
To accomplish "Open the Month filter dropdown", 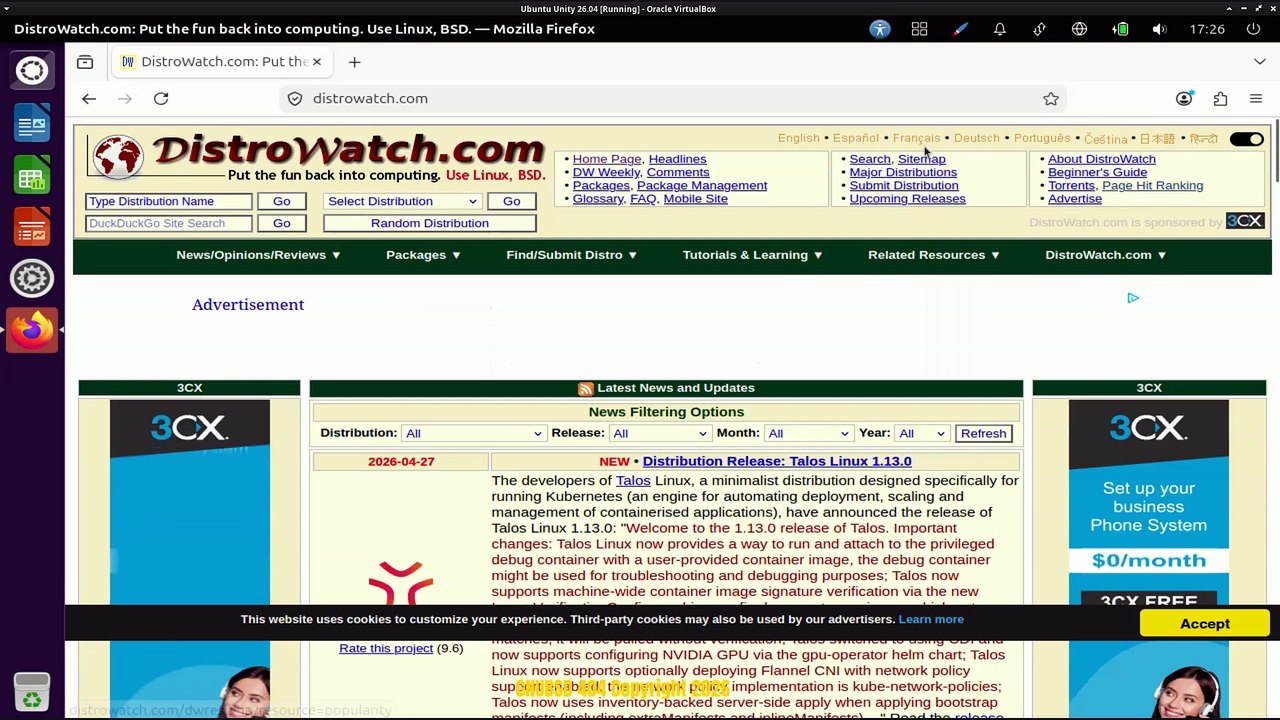I will tap(808, 433).
